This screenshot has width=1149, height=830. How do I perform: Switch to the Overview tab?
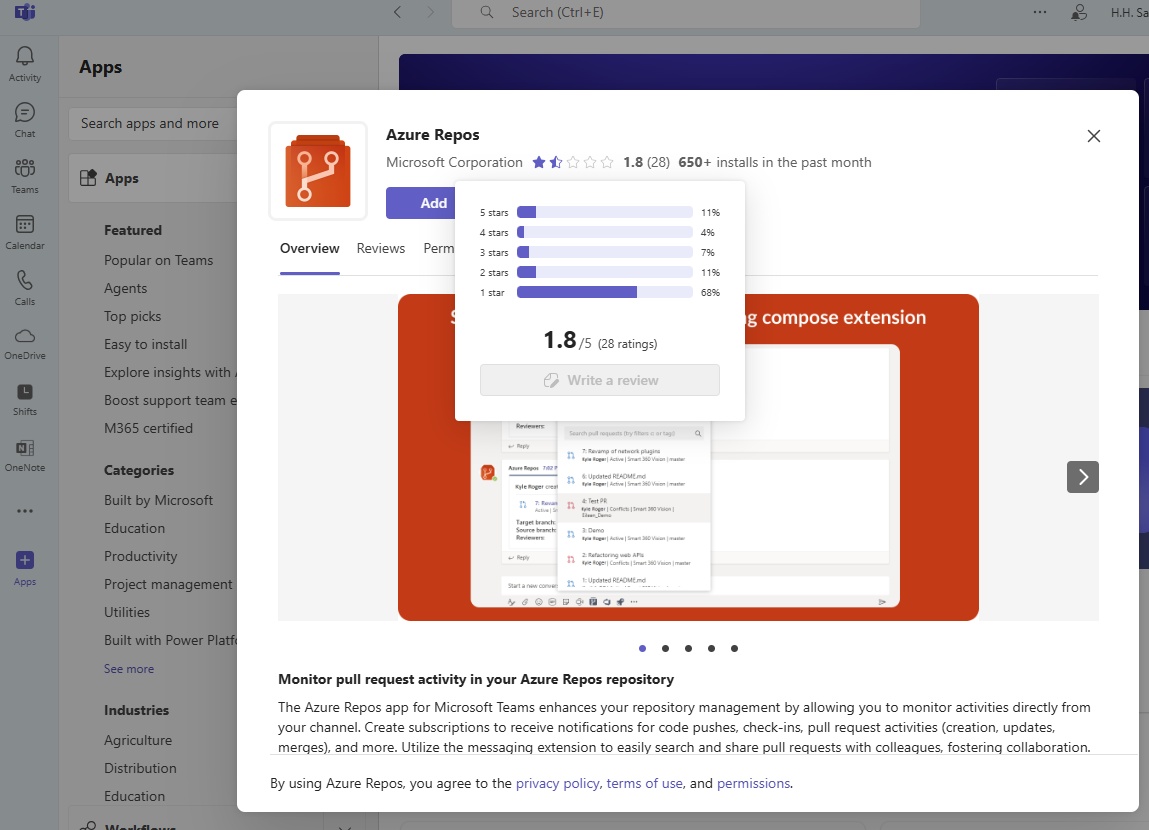(x=309, y=248)
